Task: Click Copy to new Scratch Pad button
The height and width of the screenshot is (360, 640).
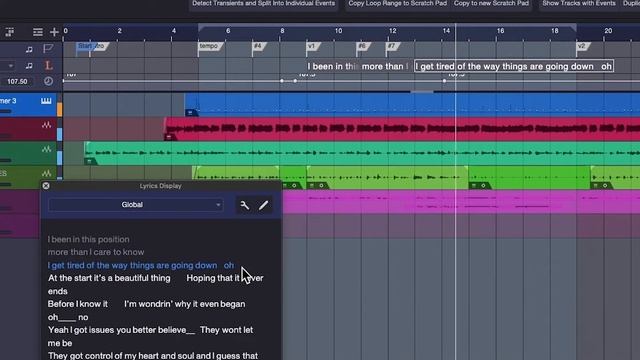Action: tap(491, 4)
